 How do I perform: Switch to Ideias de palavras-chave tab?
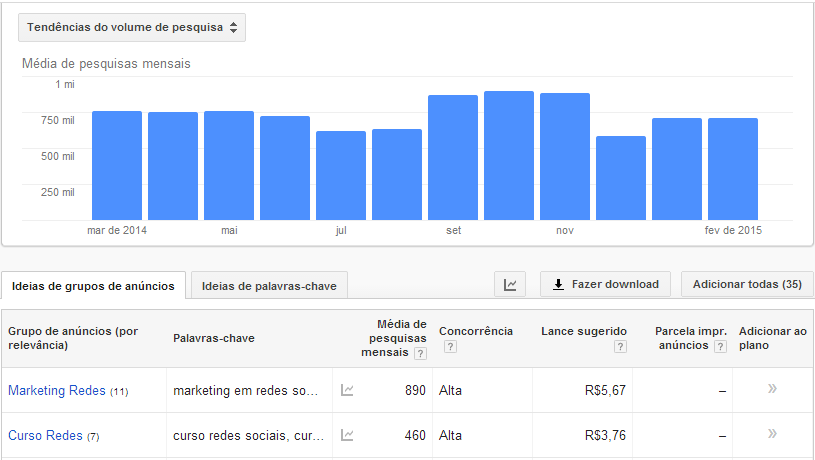[269, 286]
